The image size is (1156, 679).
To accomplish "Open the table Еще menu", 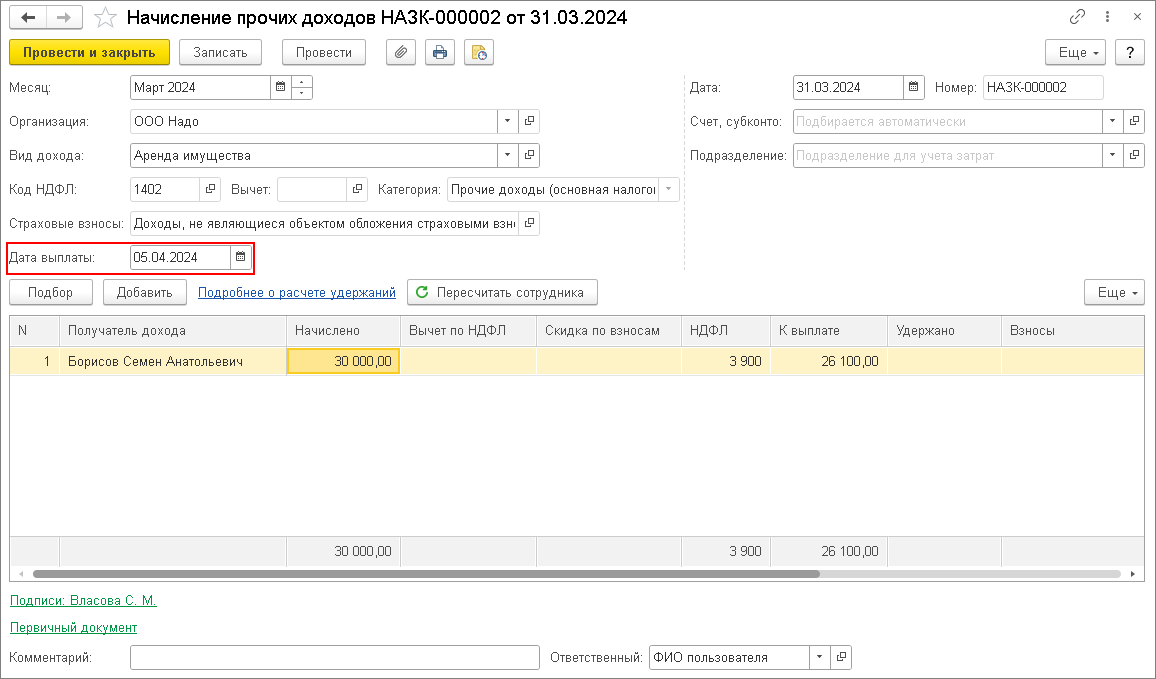I will pos(1114,292).
